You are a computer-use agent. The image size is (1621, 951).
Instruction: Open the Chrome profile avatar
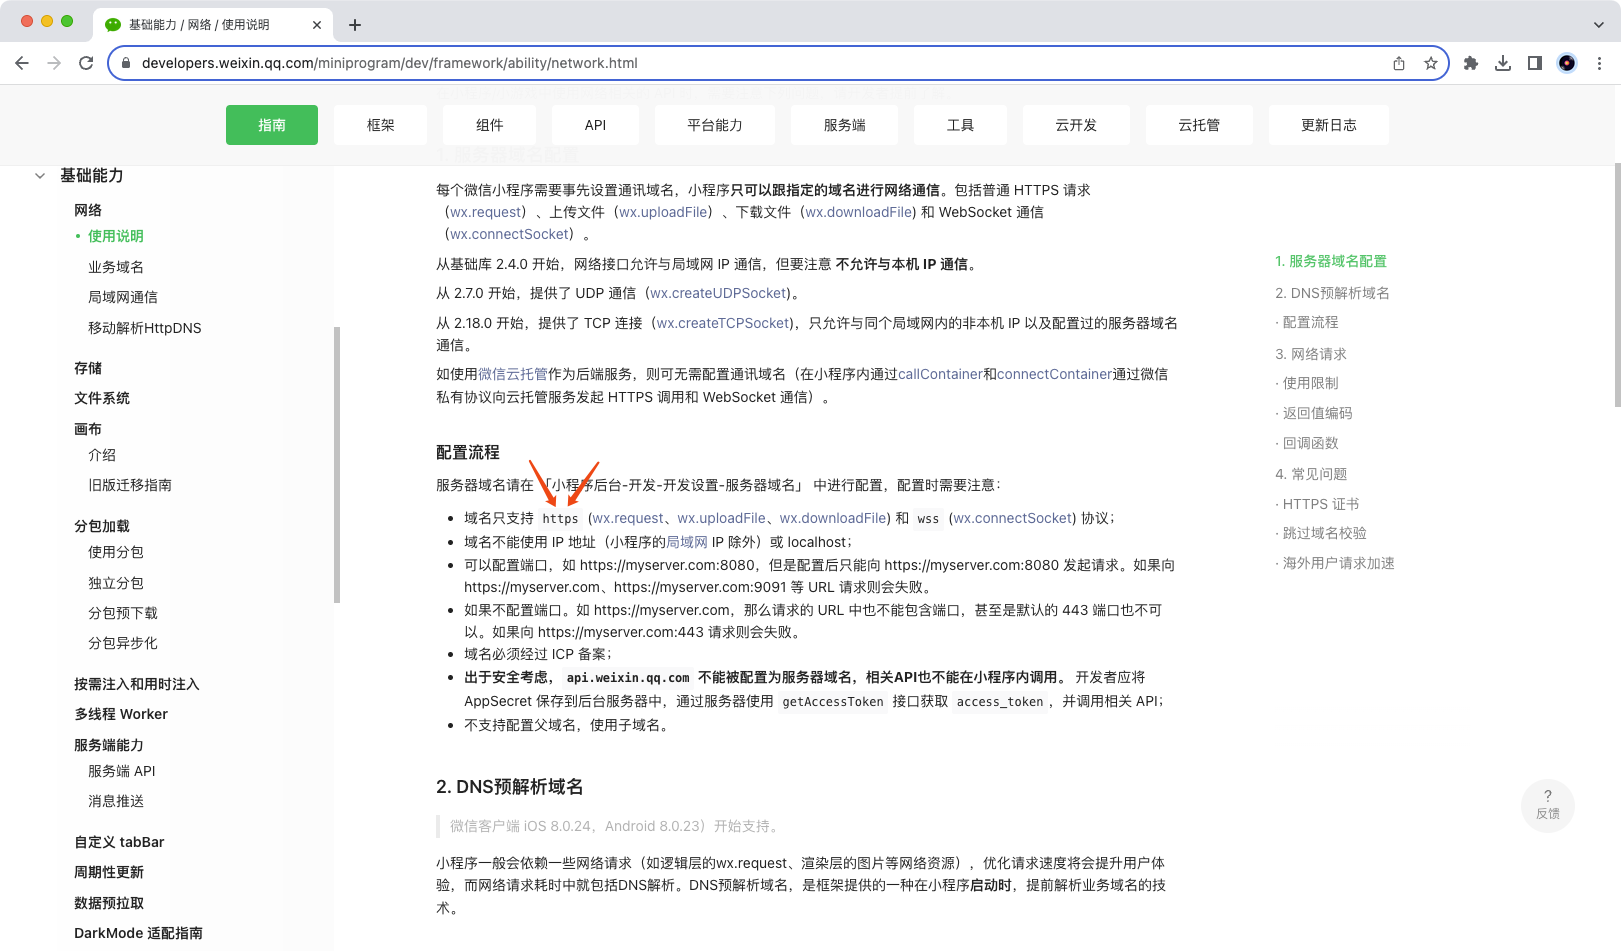[1567, 63]
